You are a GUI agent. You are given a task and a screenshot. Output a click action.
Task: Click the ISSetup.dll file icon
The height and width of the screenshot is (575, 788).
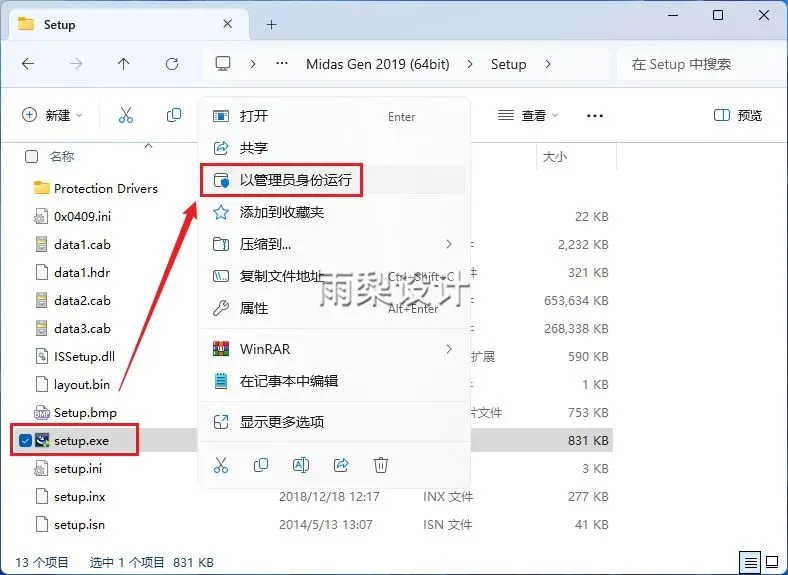pyautogui.click(x=42, y=356)
